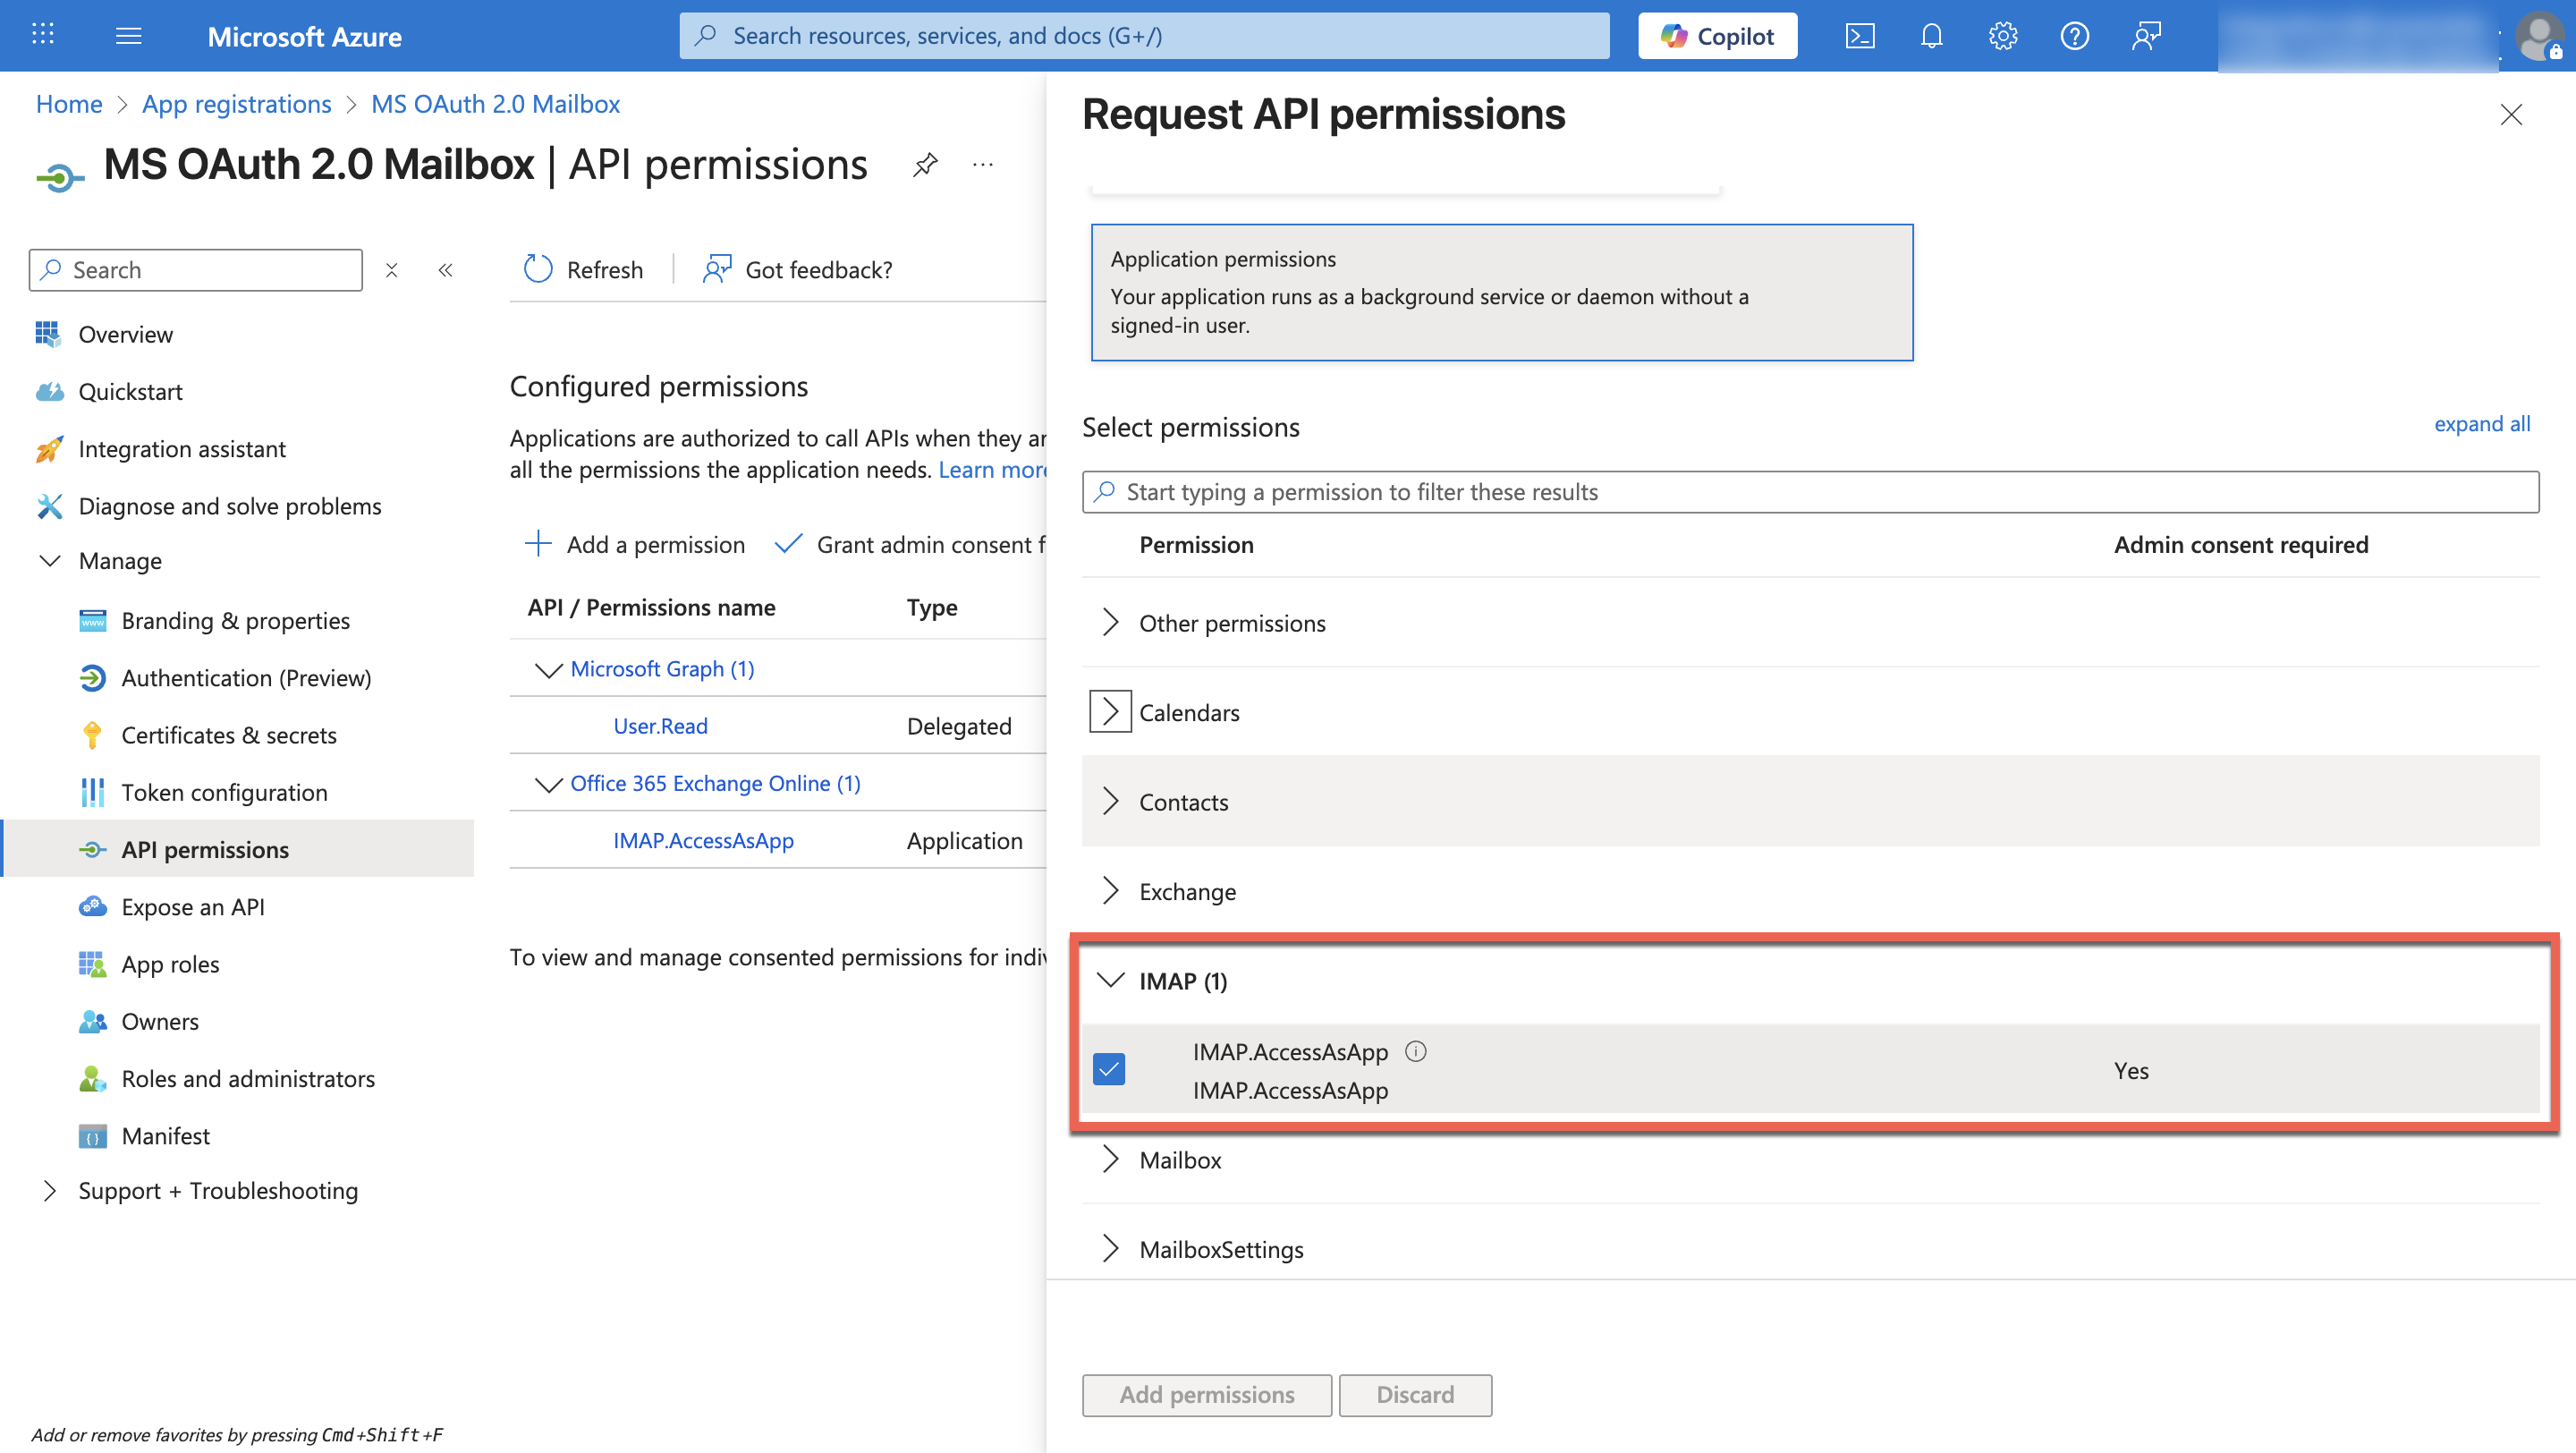
Task: Go to Manifest in the sidebar
Action: 165,1136
